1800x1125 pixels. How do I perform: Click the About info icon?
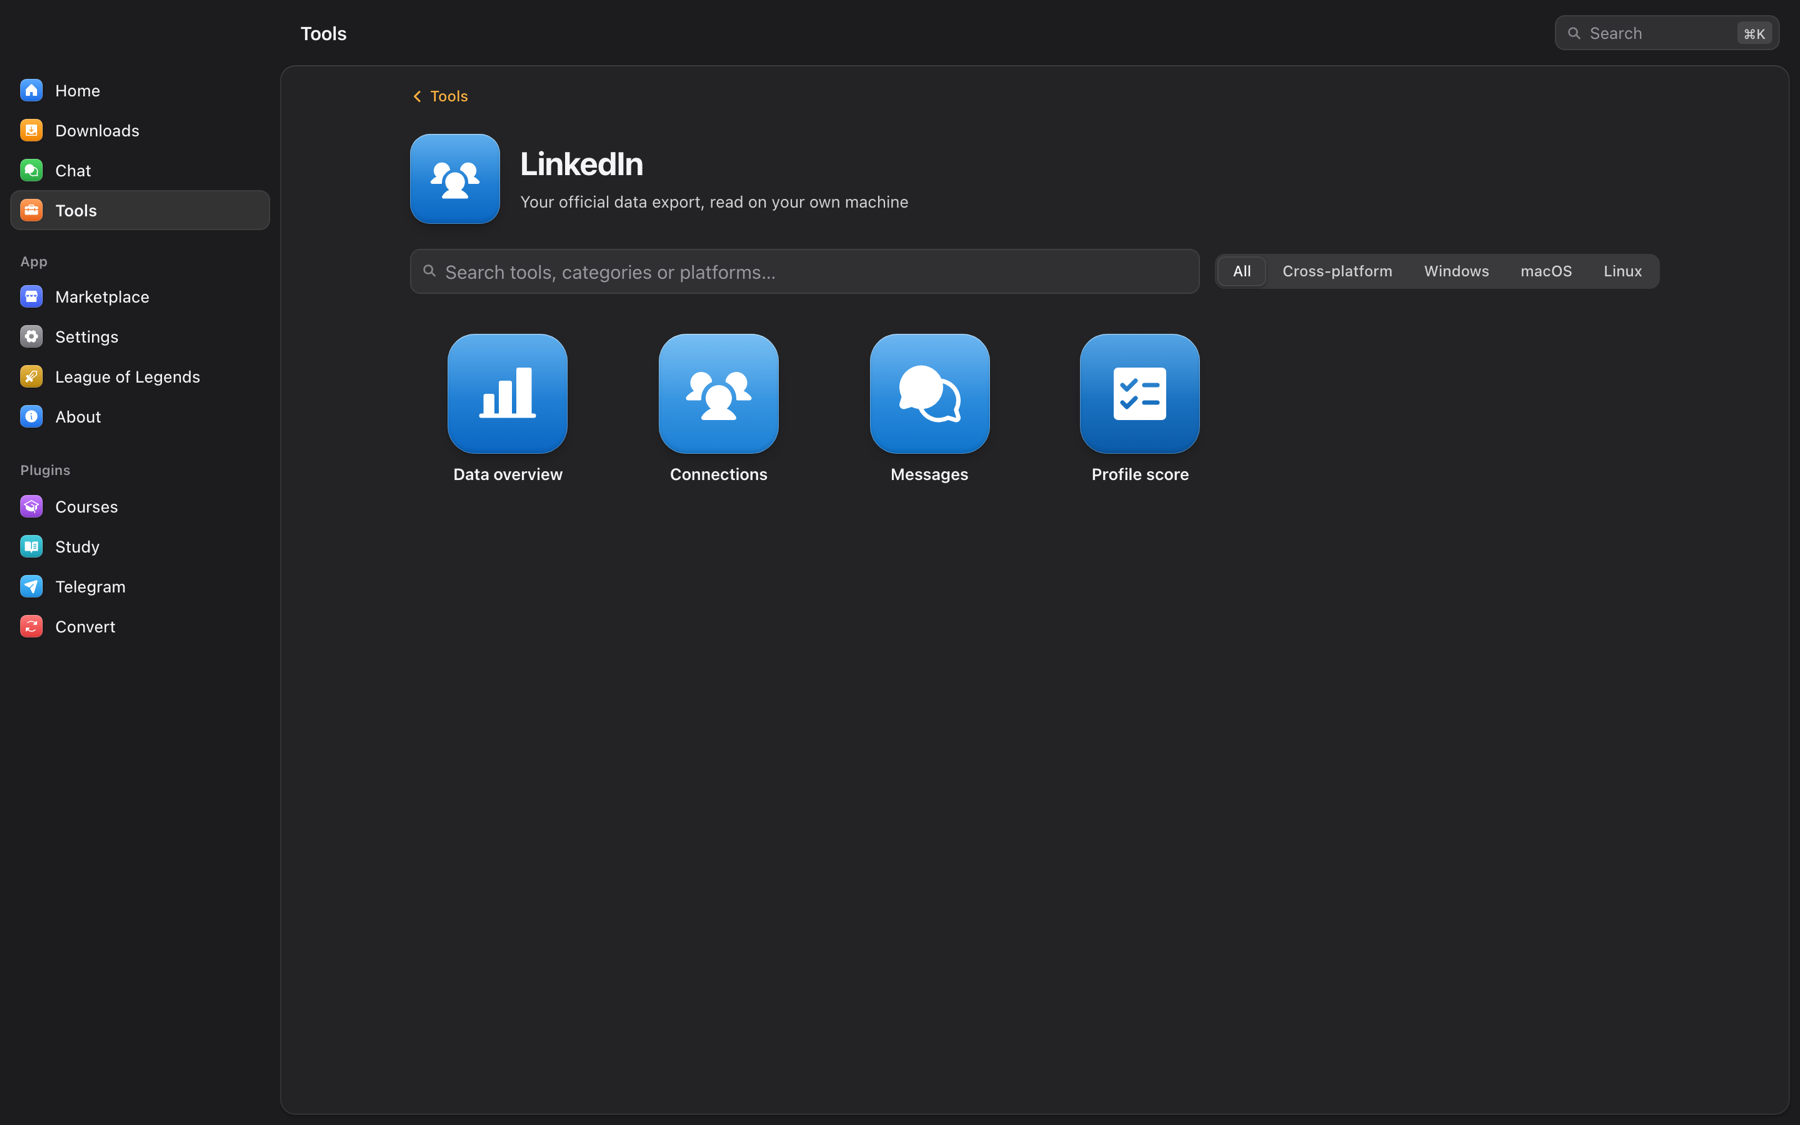tap(32, 416)
